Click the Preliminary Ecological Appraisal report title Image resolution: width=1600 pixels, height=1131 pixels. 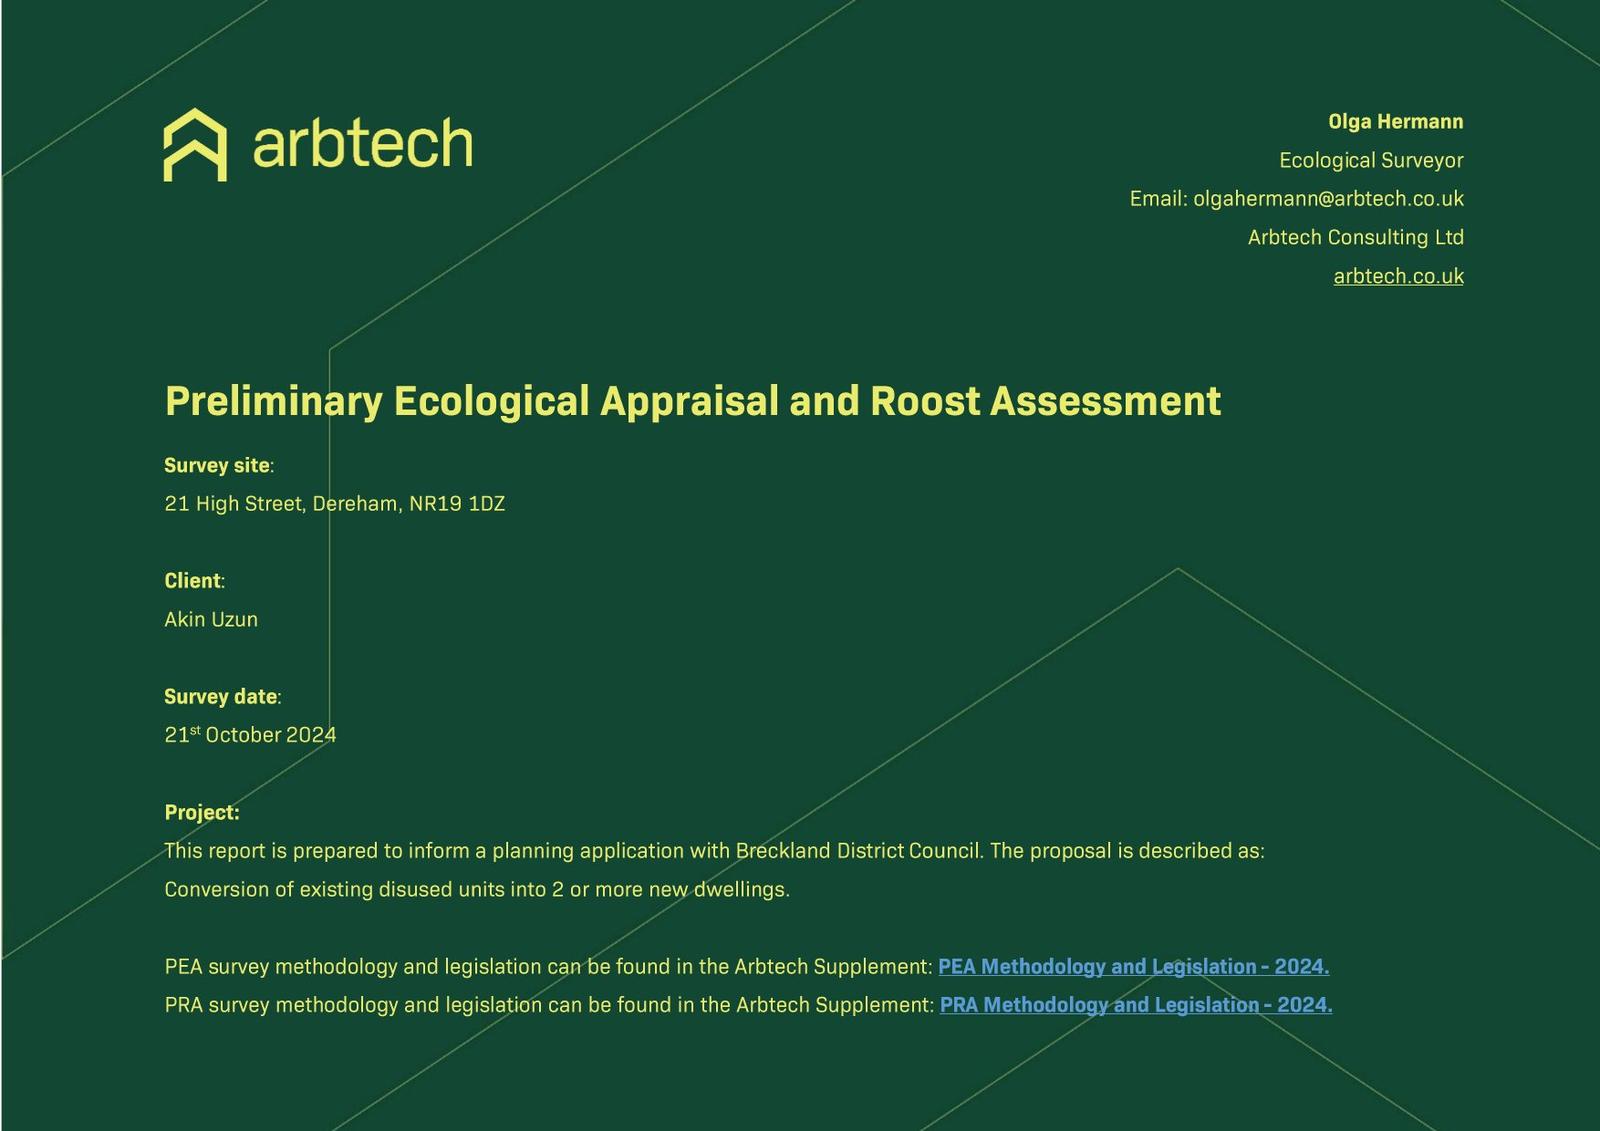(692, 401)
